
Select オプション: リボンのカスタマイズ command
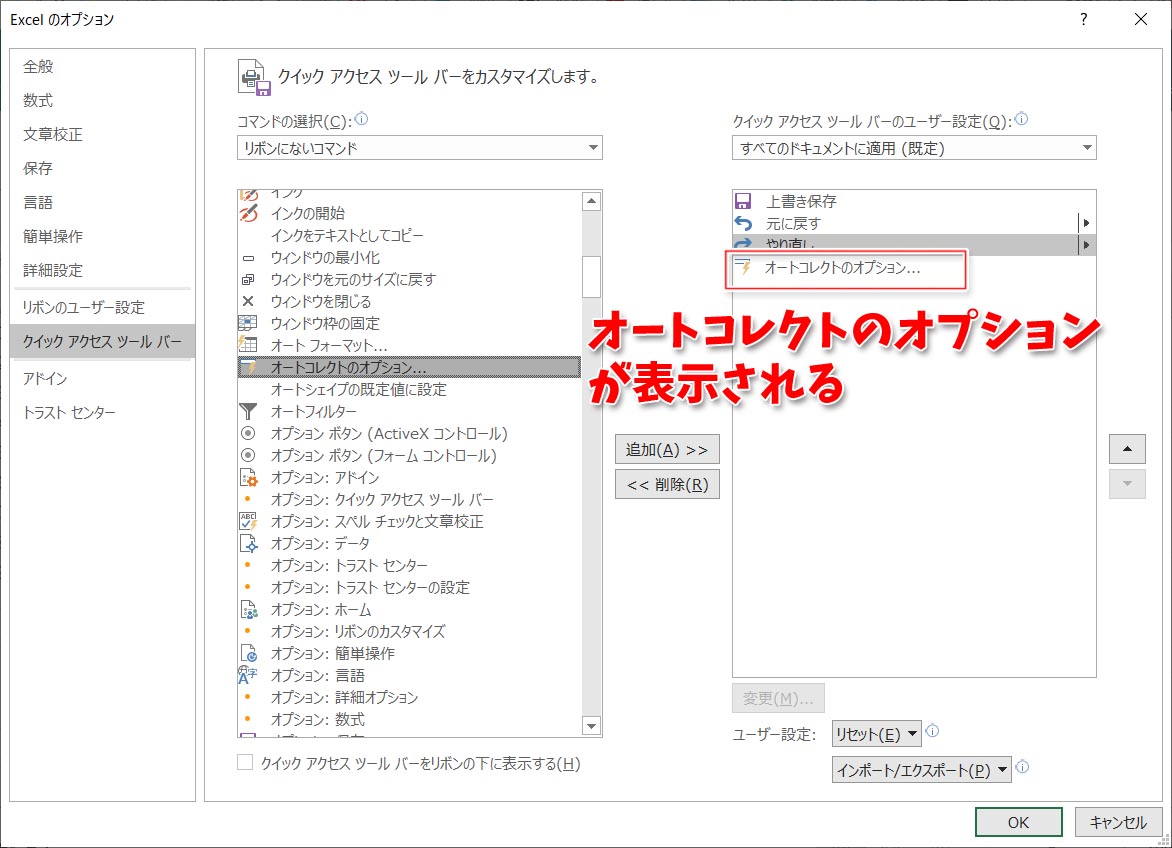409,631
